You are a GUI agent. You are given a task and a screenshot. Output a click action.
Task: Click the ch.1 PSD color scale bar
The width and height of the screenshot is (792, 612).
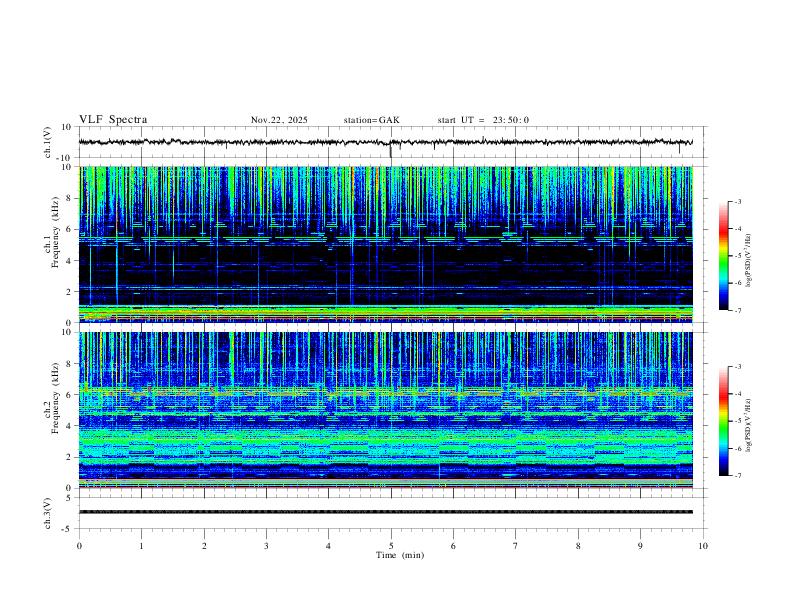723,256
